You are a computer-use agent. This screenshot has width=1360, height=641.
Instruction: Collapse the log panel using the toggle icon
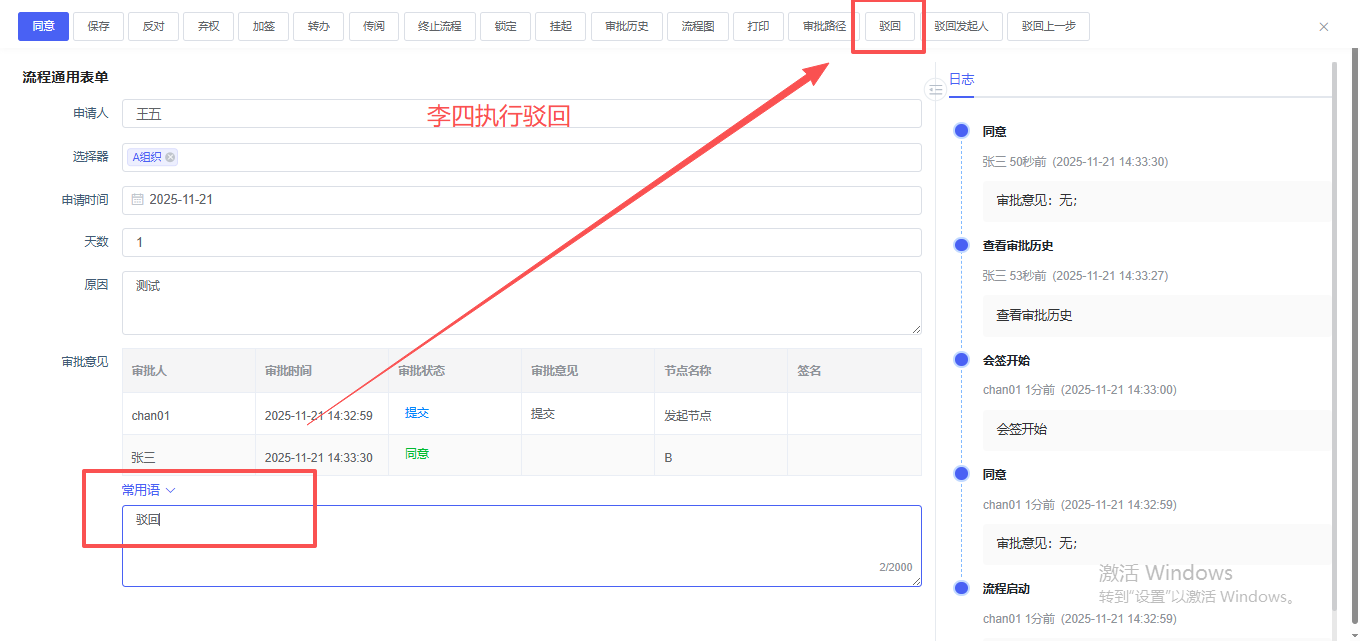[x=935, y=90]
